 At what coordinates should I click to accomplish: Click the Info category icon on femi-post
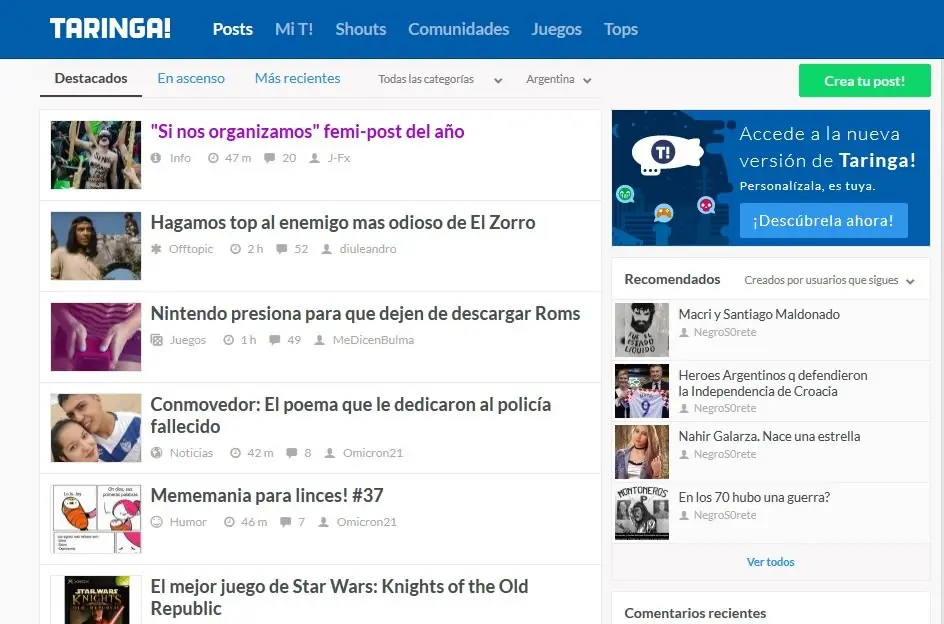(156, 158)
